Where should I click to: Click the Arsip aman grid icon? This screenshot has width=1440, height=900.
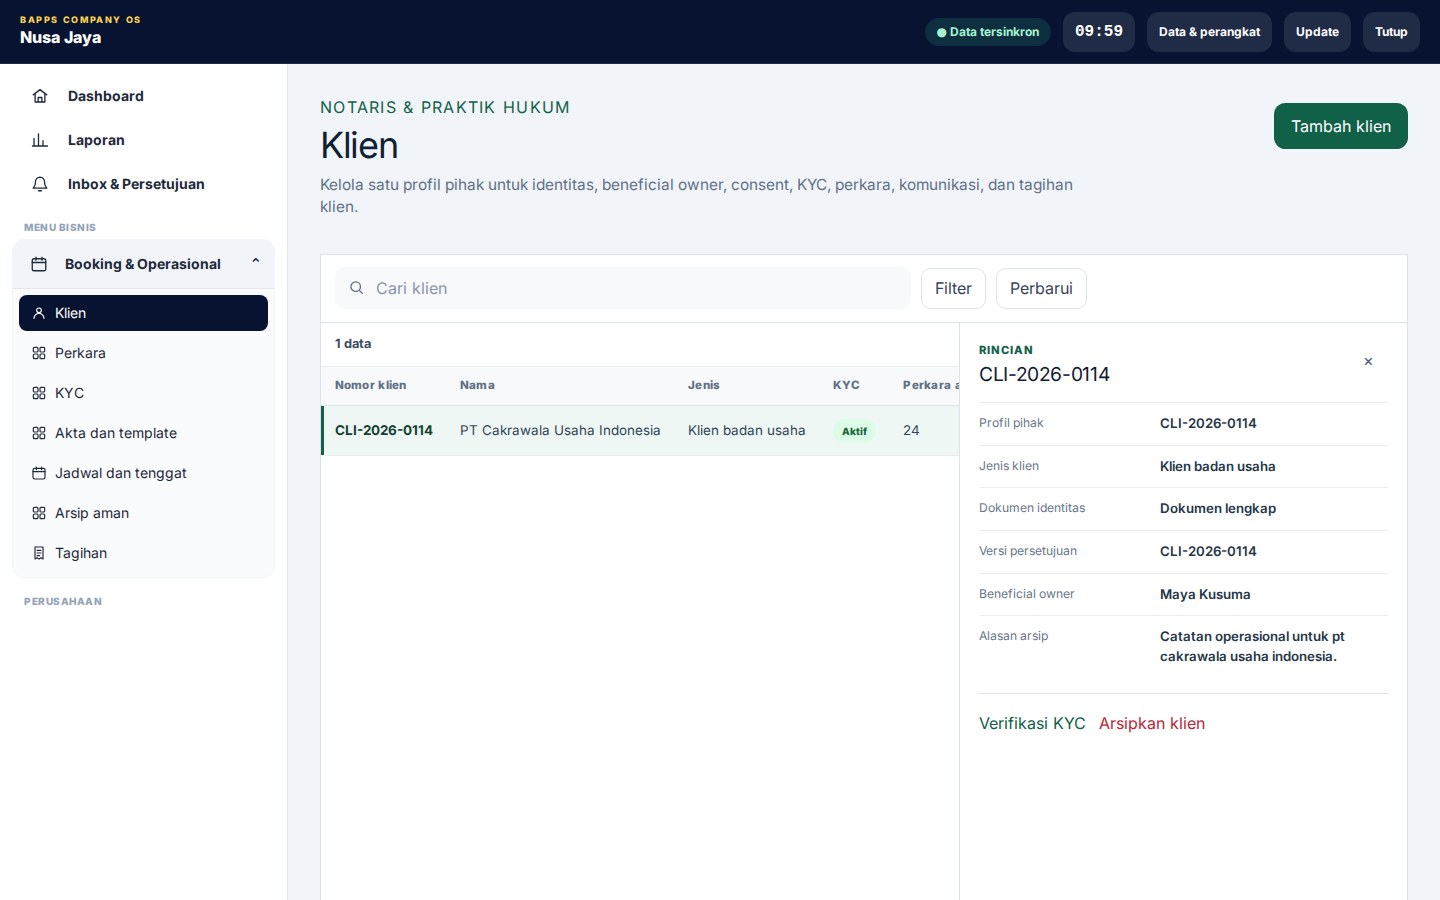(39, 513)
